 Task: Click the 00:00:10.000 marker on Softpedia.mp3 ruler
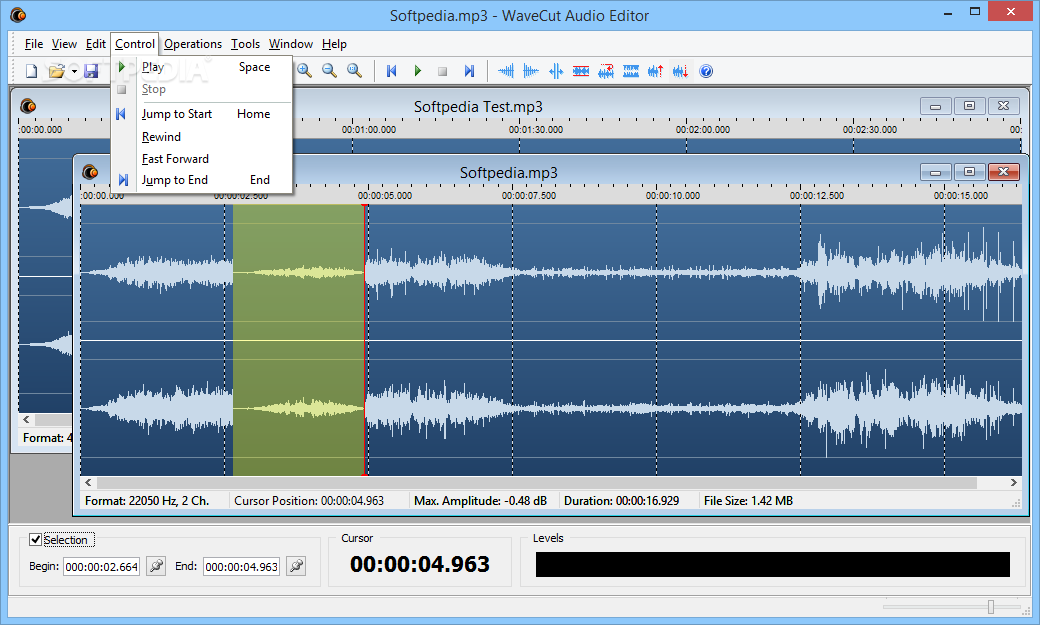point(673,196)
